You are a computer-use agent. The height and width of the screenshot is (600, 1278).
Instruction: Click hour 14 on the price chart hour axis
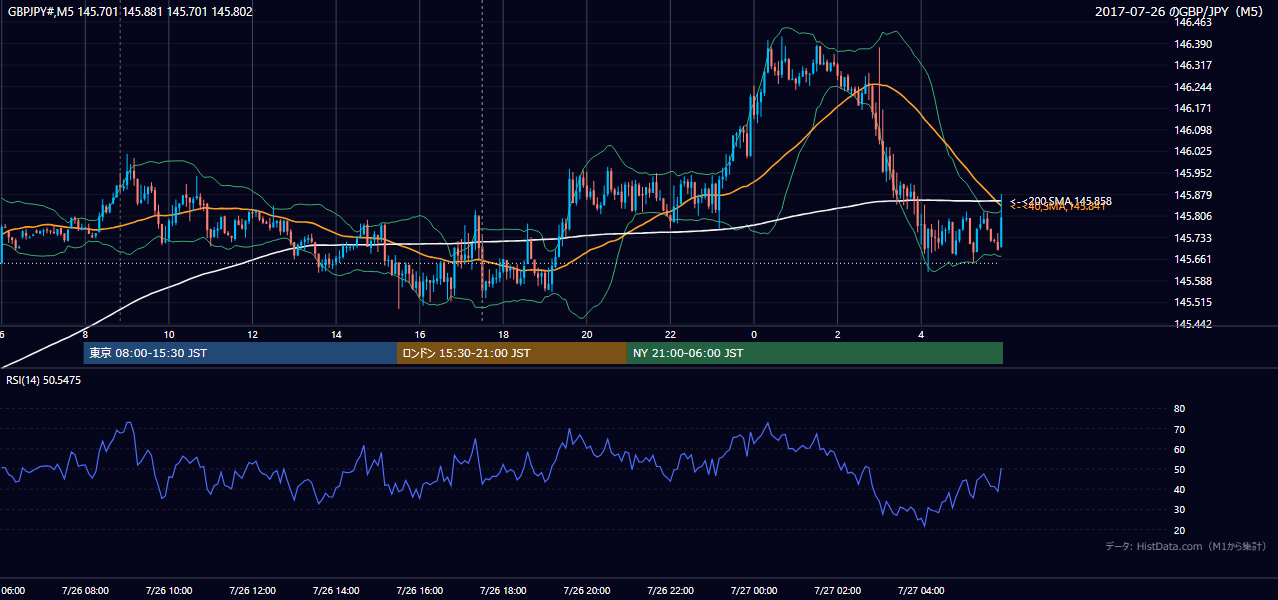point(336,335)
